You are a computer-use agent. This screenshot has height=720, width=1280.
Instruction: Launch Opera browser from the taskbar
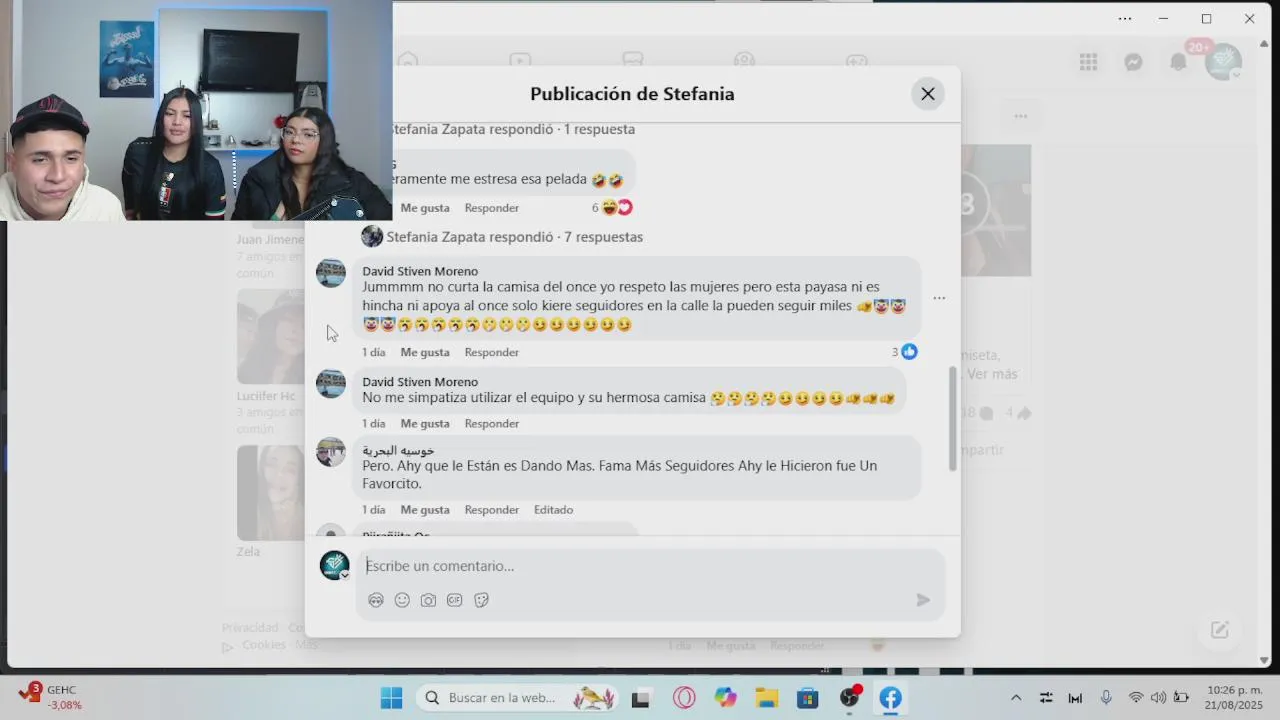click(x=684, y=698)
